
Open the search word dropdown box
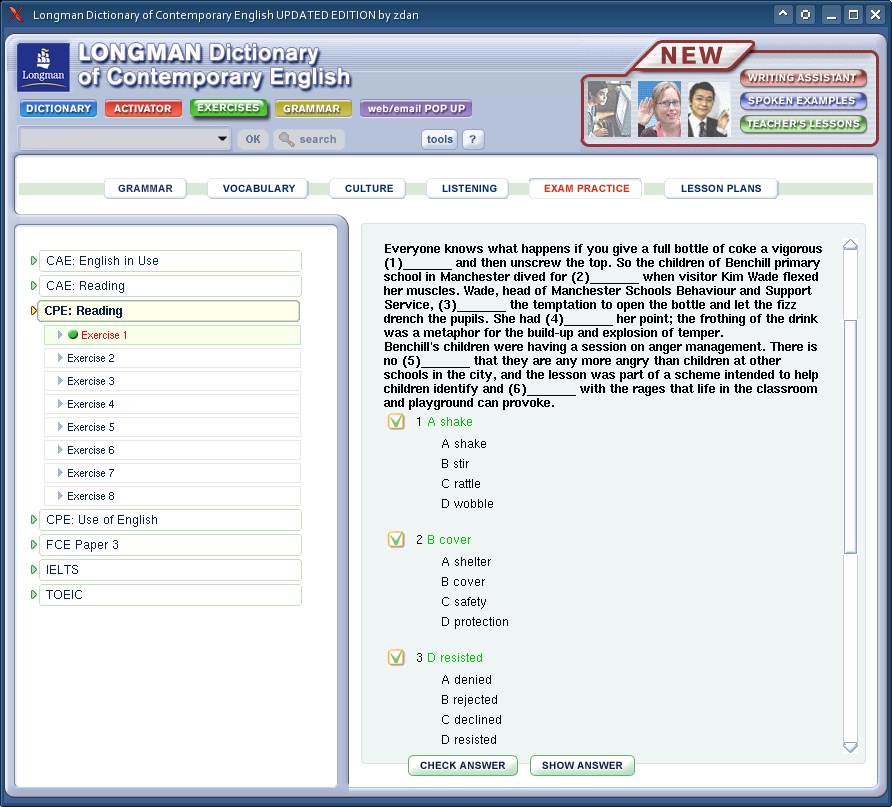tap(125, 139)
